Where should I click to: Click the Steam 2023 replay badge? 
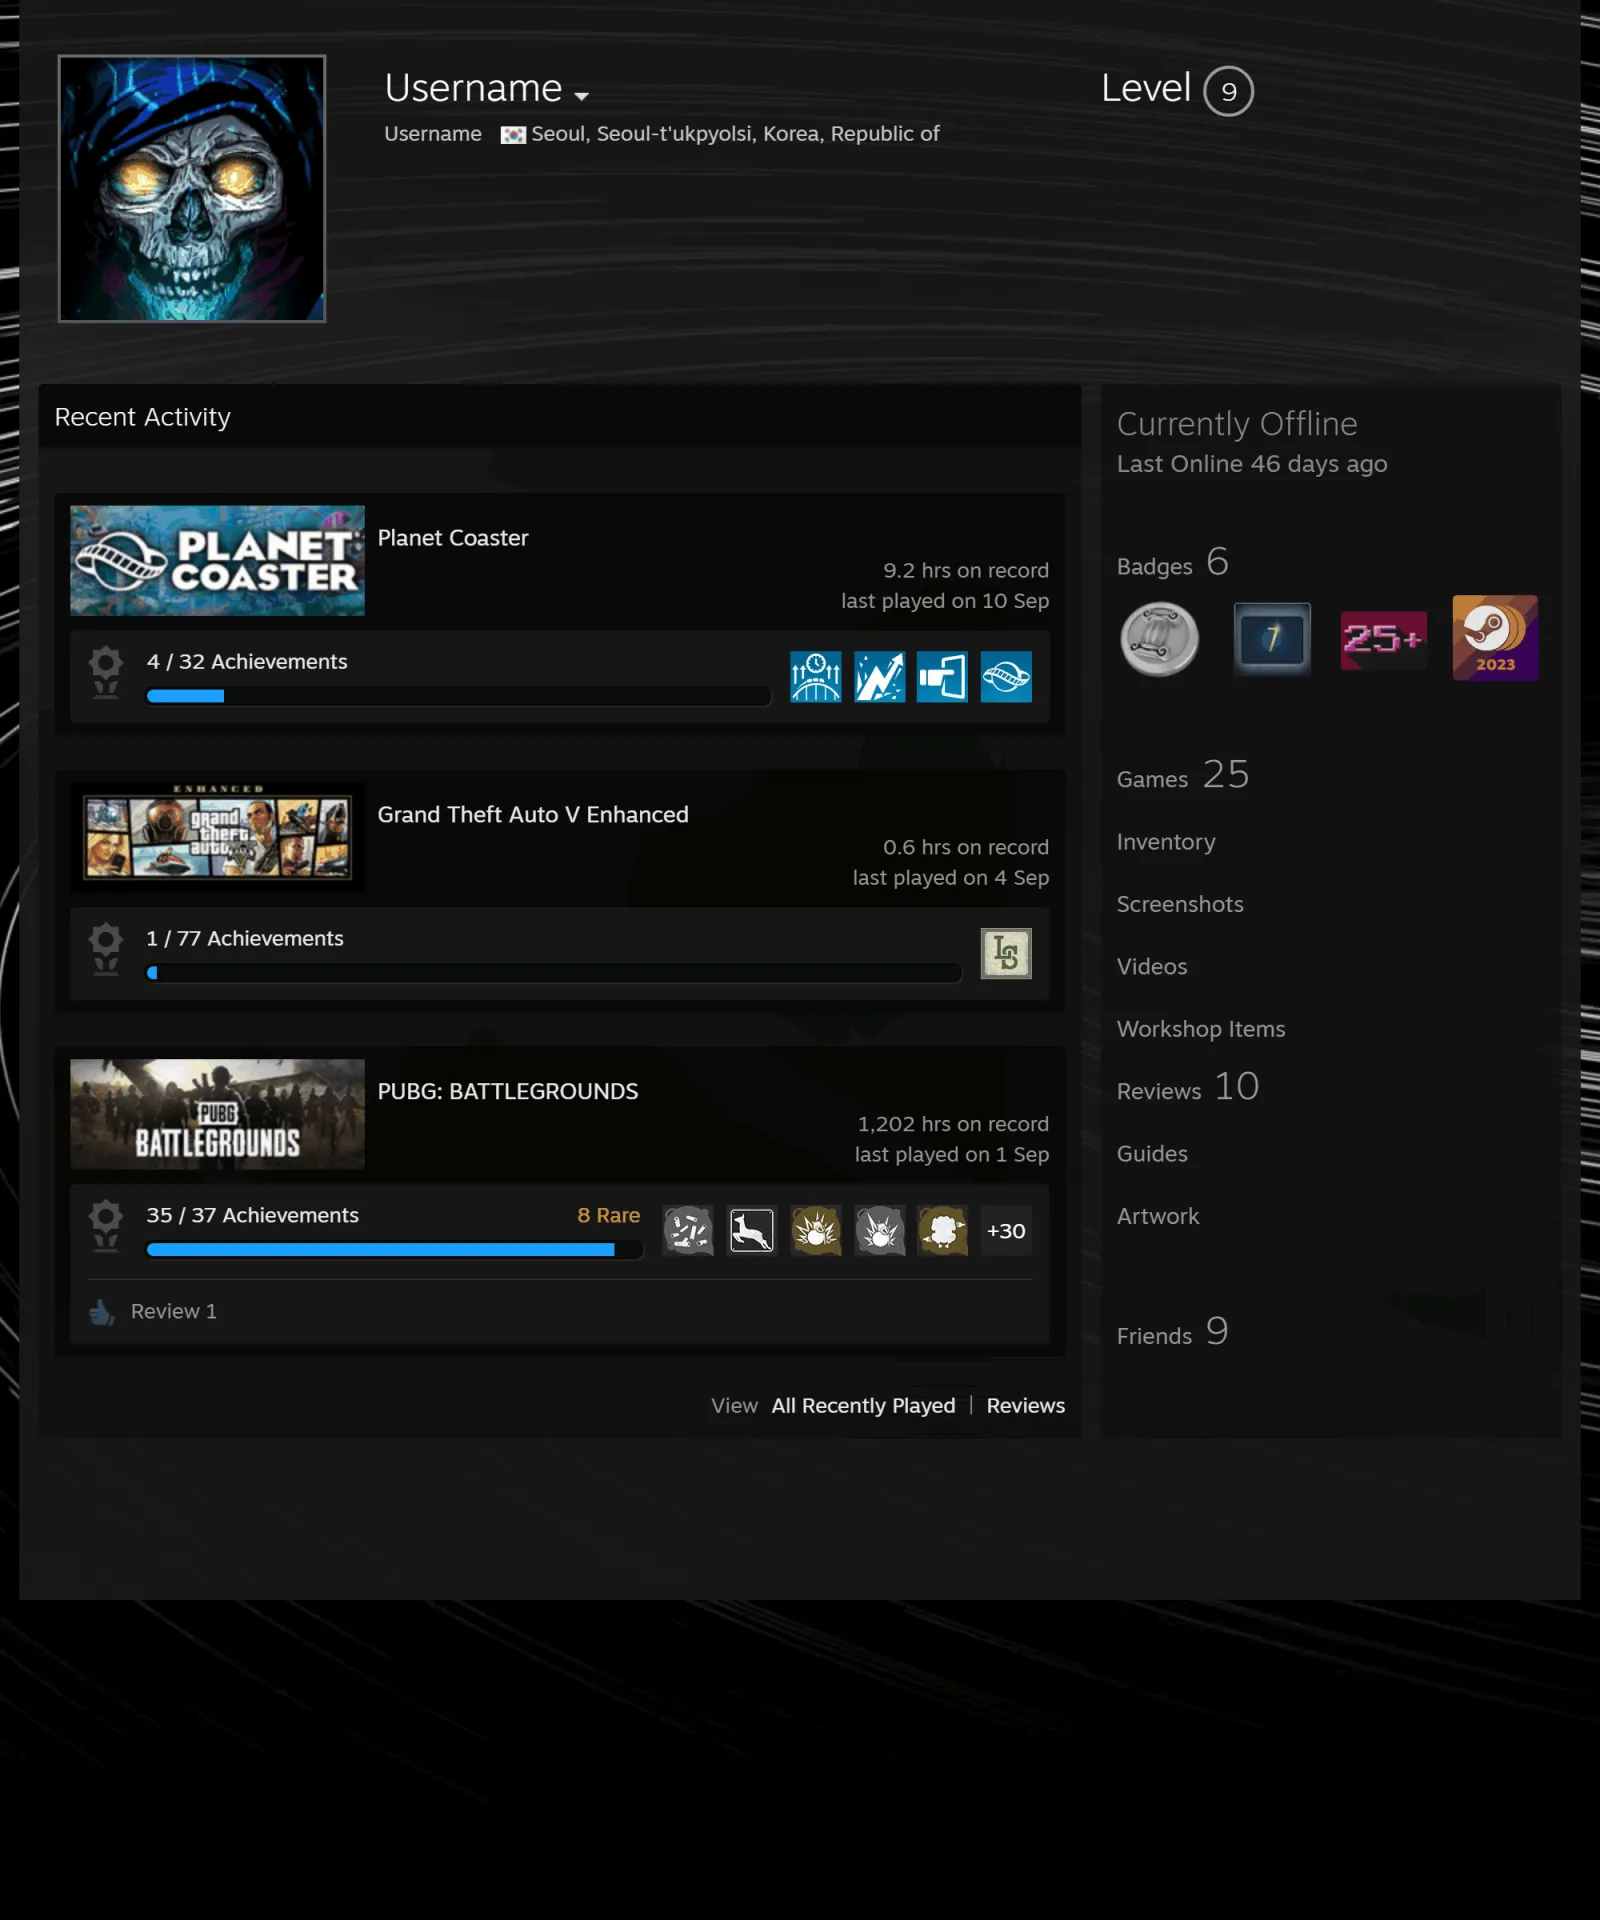(x=1495, y=638)
